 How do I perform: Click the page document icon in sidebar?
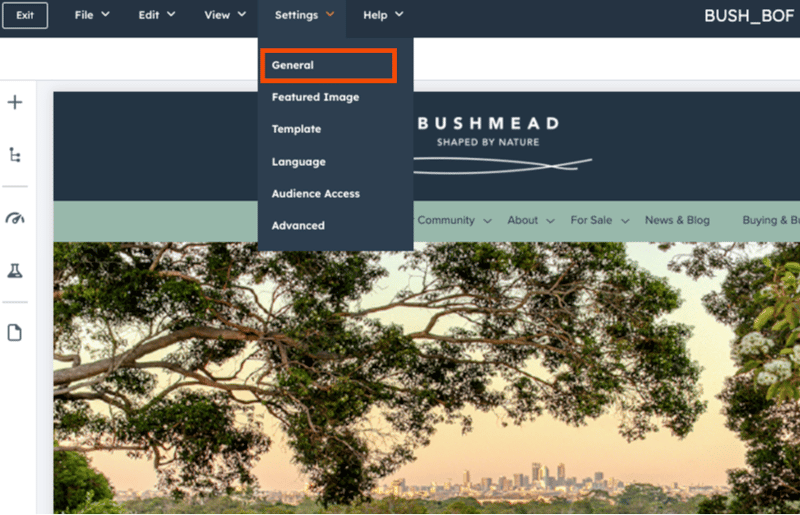point(15,333)
